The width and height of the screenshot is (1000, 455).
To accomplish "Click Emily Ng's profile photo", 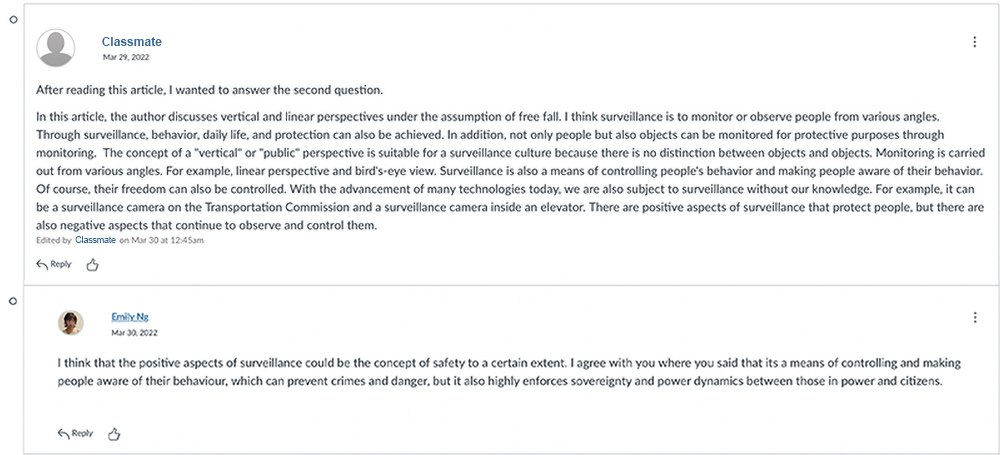I will 71,322.
